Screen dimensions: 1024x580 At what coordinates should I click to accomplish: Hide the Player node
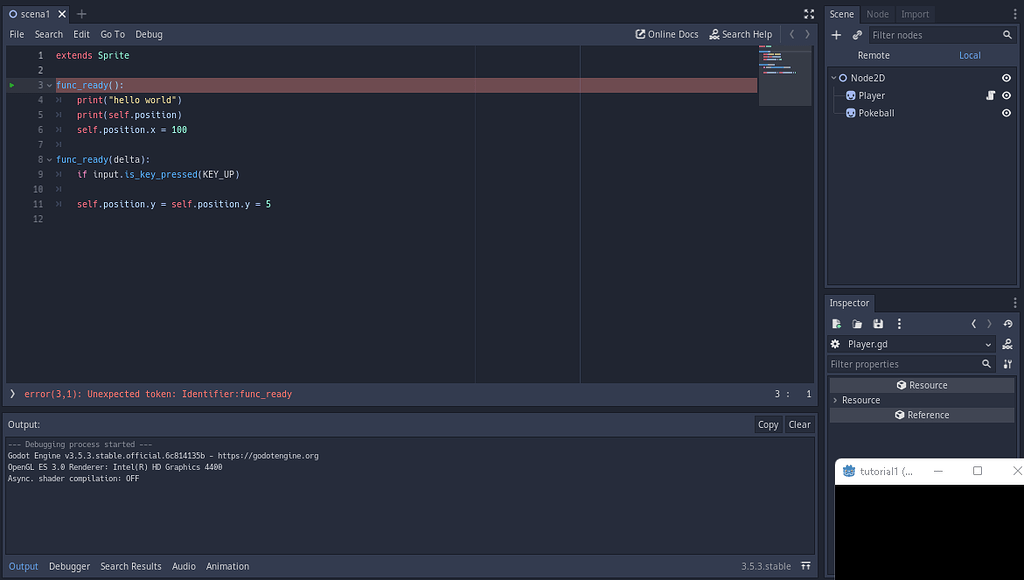coord(1006,95)
